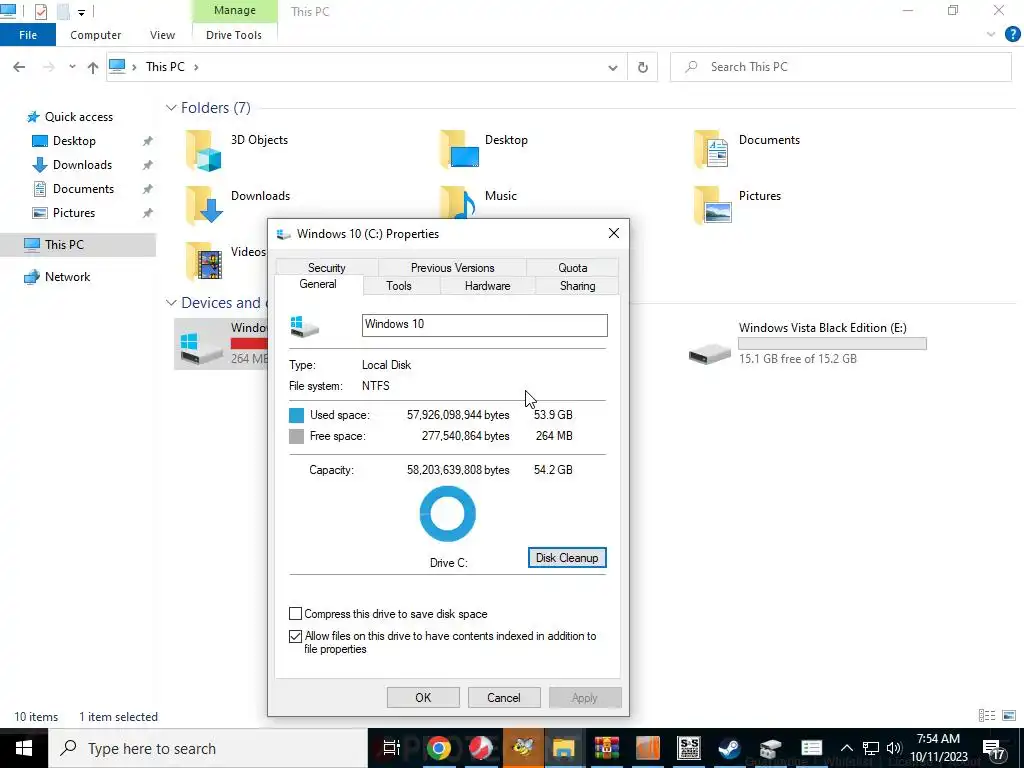Click the taskbar clock showing 7:54 AM
Viewport: 1024px width, 768px height.
pyautogui.click(x=938, y=748)
